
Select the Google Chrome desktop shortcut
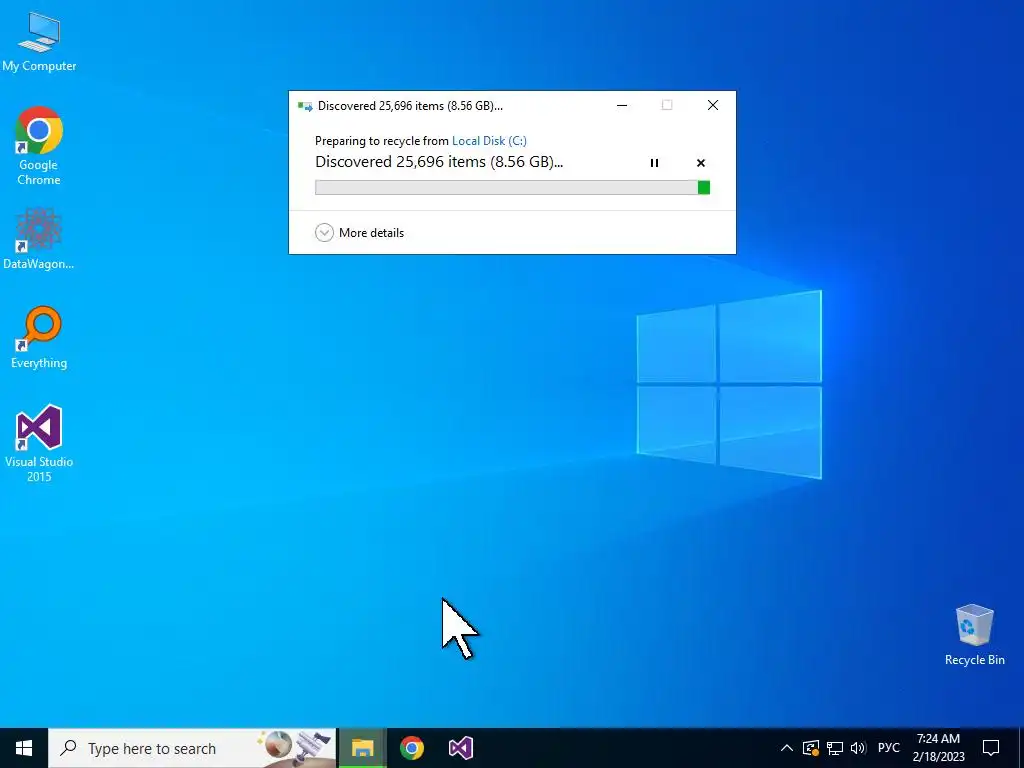point(39,145)
